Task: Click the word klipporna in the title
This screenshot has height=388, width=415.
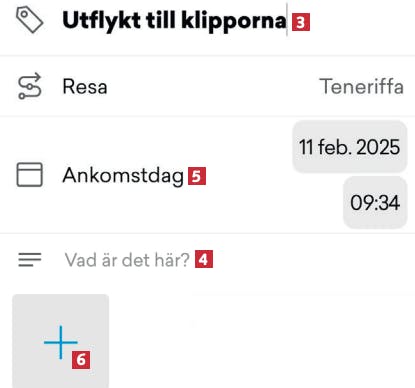Action: [234, 21]
